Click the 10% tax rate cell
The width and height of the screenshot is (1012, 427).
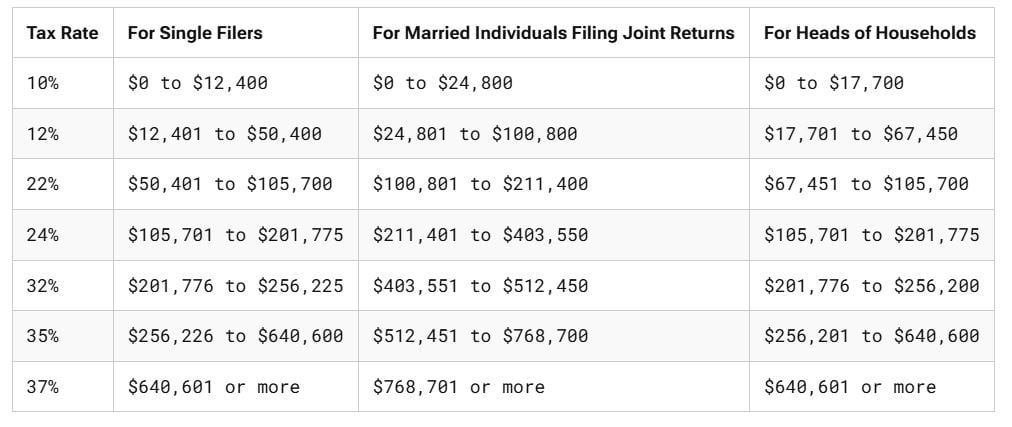(43, 83)
